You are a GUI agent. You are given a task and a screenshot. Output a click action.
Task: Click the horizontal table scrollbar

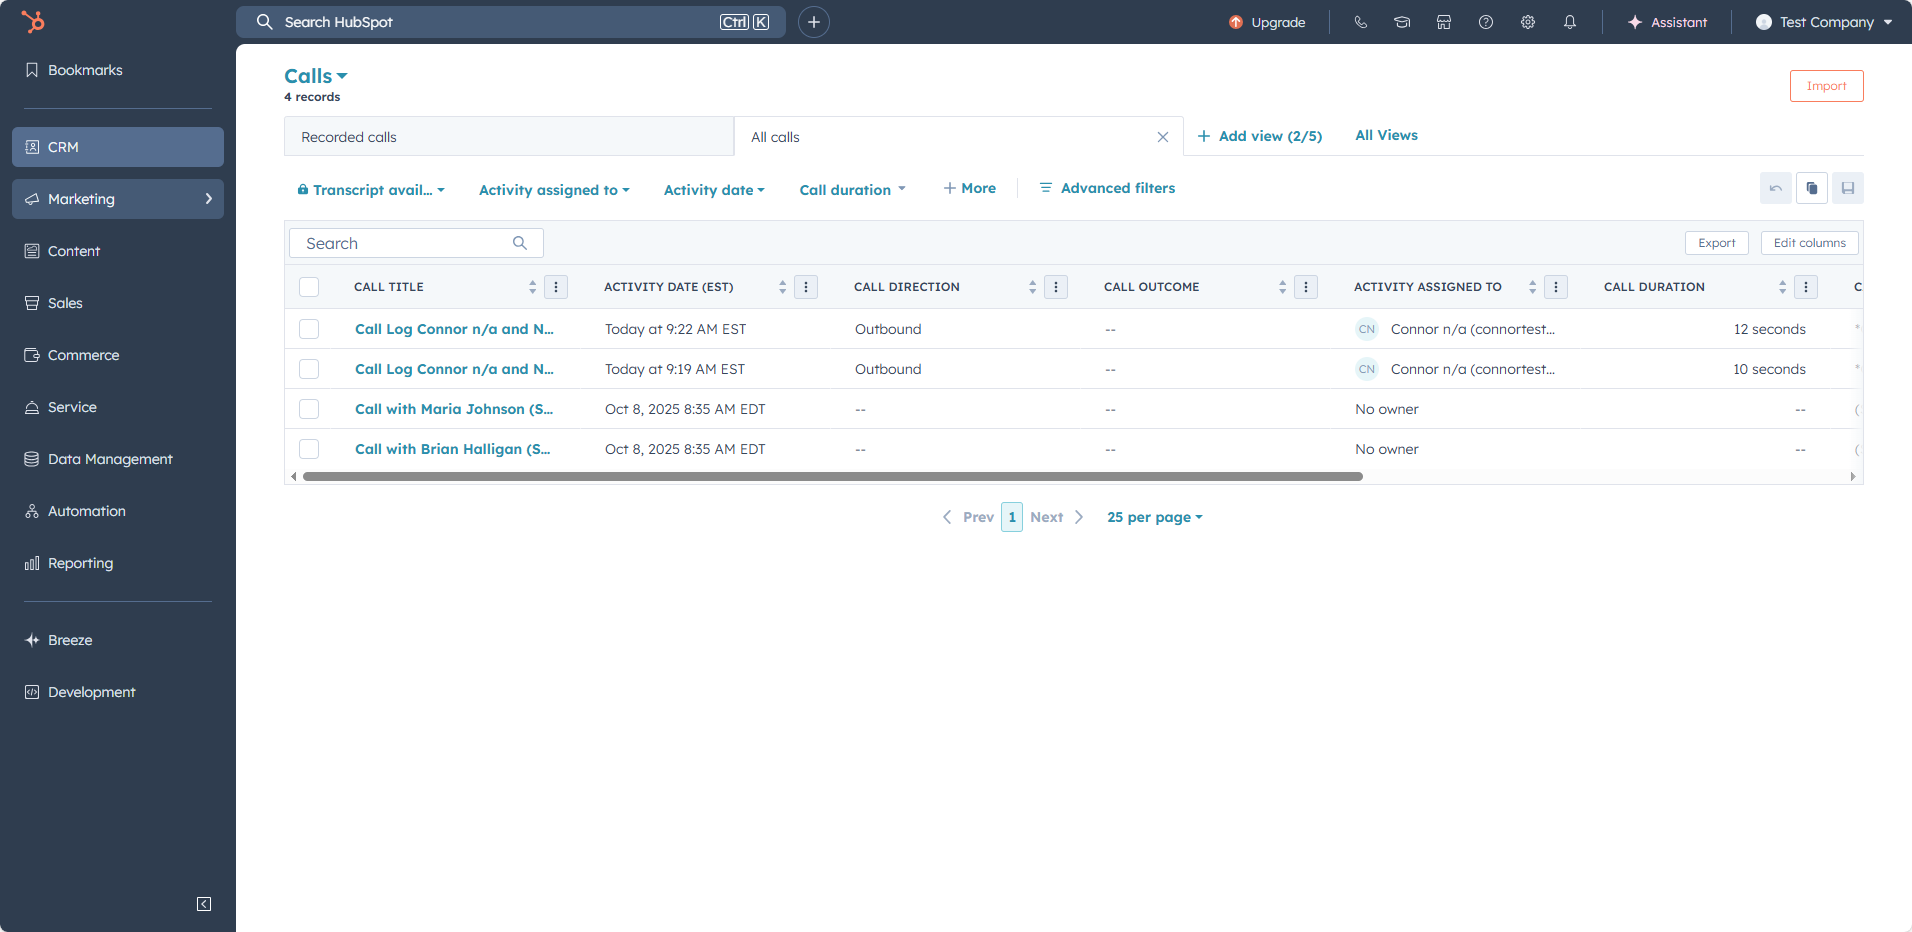click(x=832, y=477)
